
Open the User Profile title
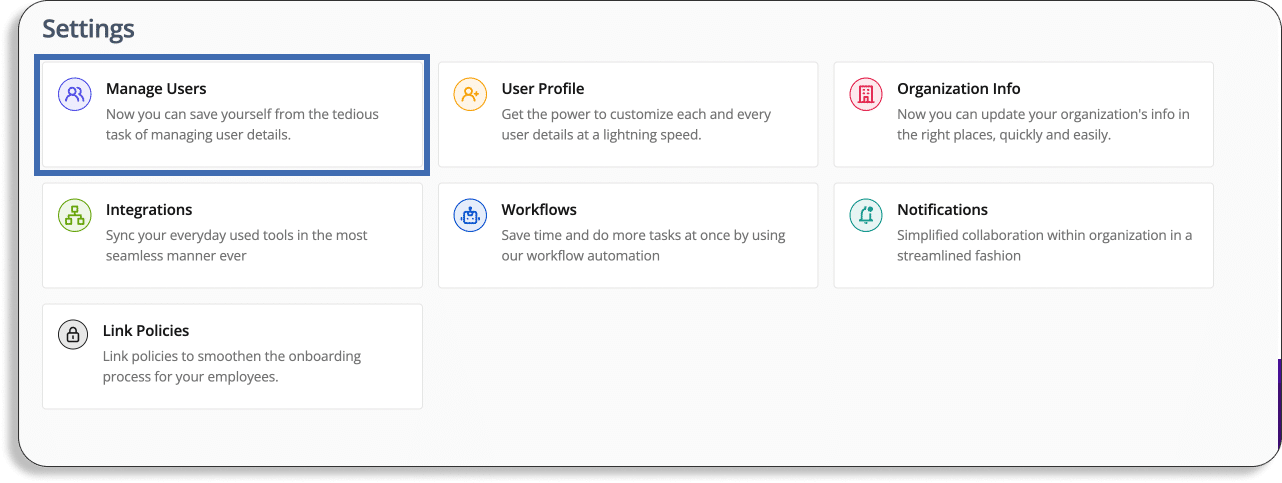click(x=543, y=89)
